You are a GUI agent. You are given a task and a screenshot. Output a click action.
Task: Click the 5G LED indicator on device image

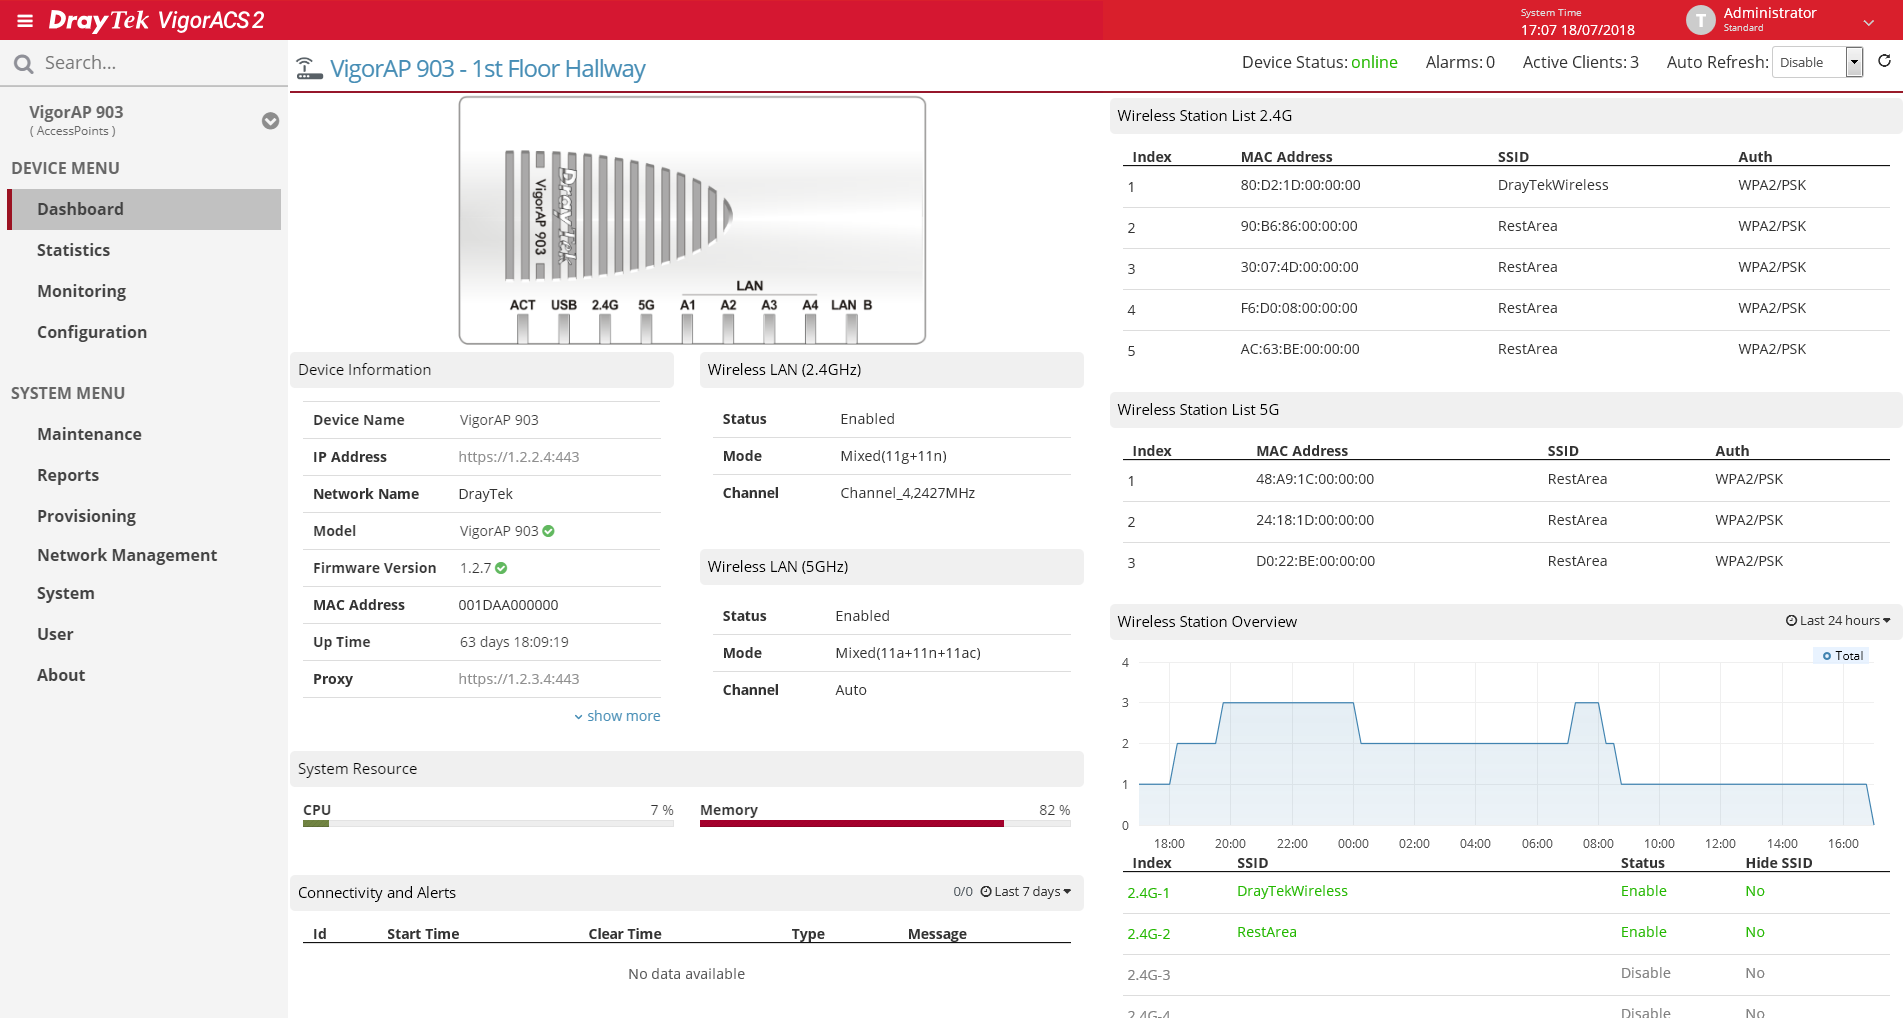pyautogui.click(x=646, y=329)
